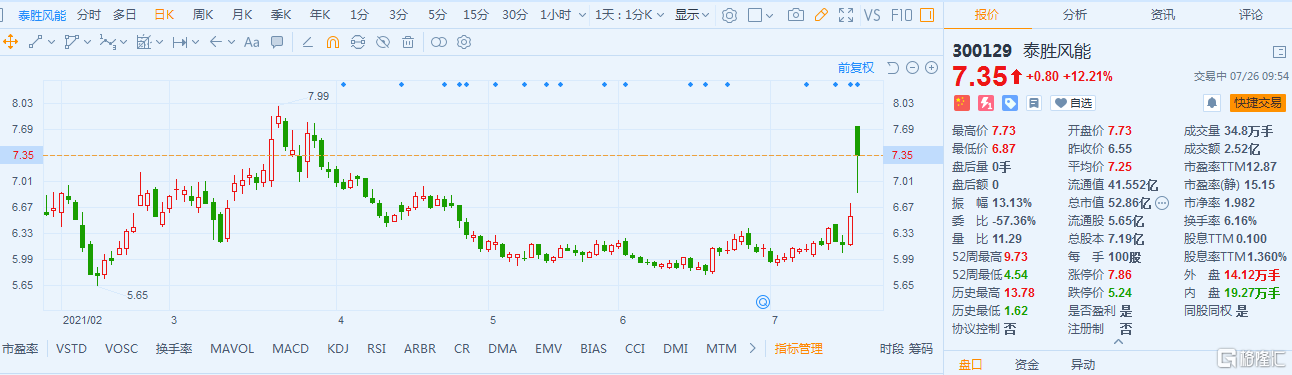This screenshot has height=375, width=1292.
Task: Expand wave tool options arrow
Action: (123, 42)
